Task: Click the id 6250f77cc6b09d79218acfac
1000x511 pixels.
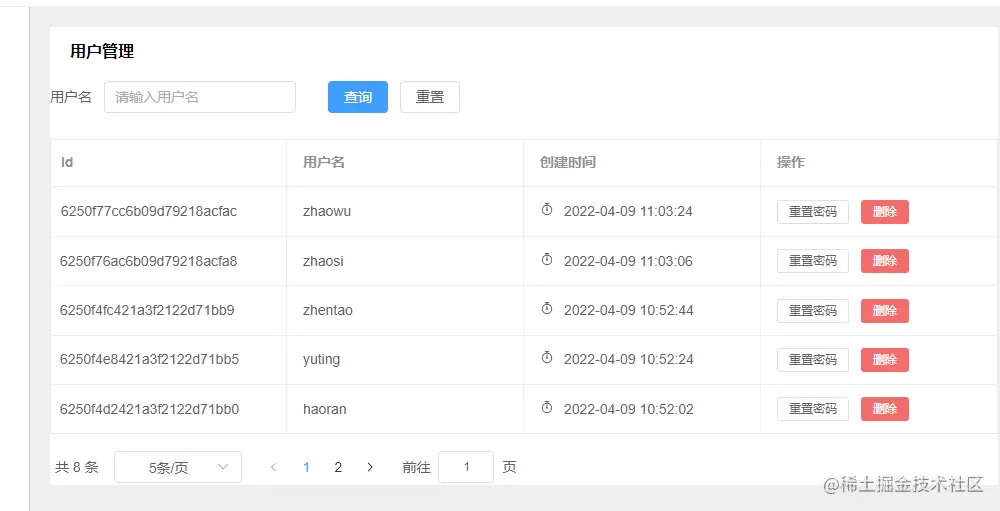Action: 149,211
